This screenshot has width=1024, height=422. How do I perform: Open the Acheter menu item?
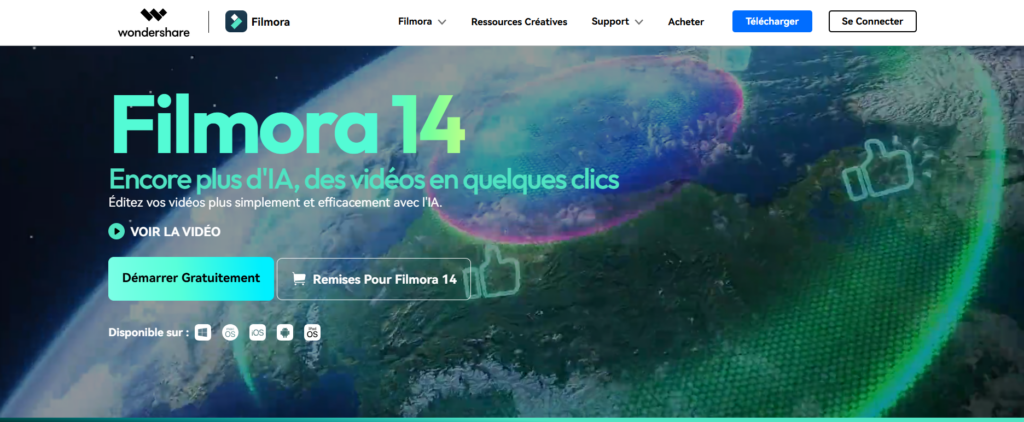685,21
